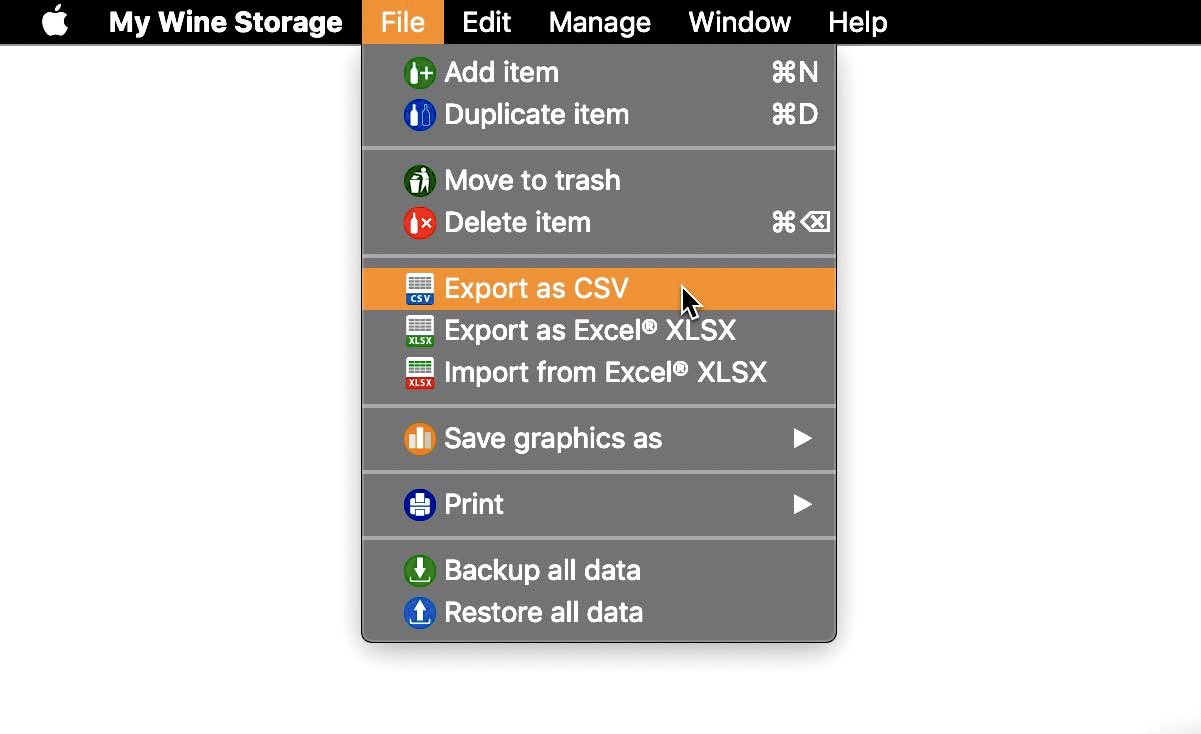Select Backup all data

[599, 571]
